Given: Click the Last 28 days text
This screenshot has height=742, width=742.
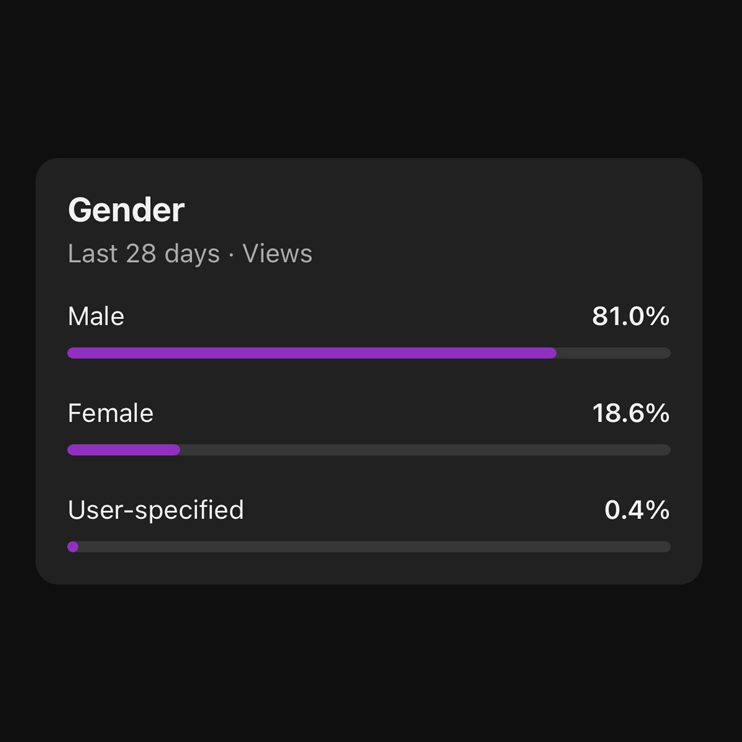Looking at the screenshot, I should point(144,253).
